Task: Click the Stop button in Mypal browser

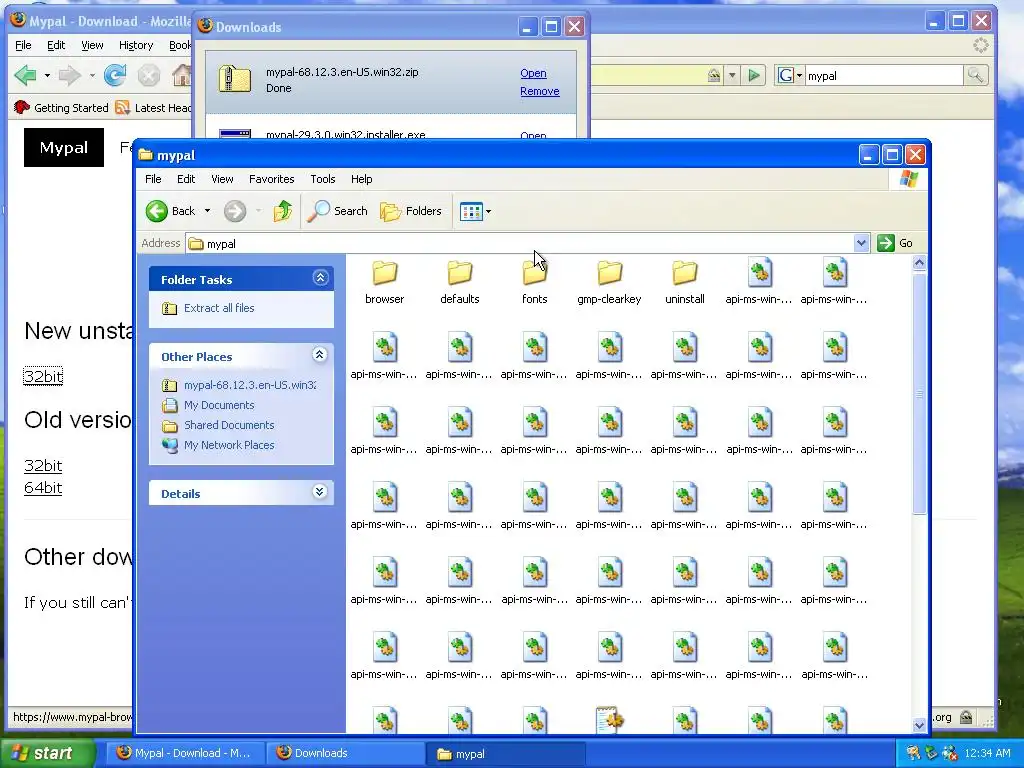Action: click(149, 76)
